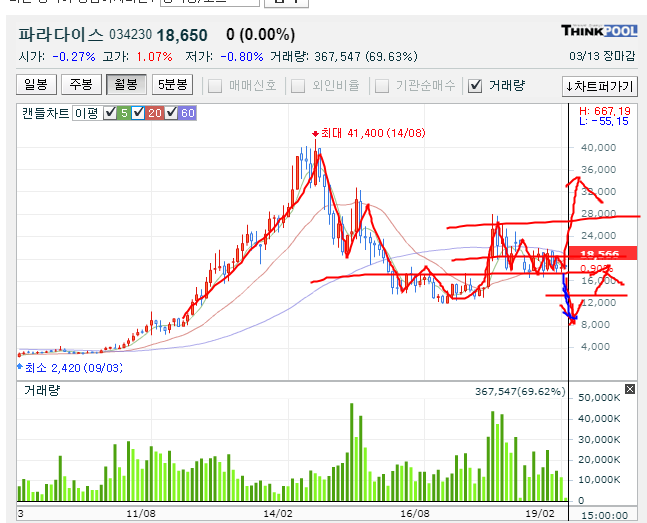Image resolution: width=647 pixels, height=523 pixels.
Task: Click the 최대 41,400 (14/08) marker
Action: pyautogui.click(x=369, y=133)
